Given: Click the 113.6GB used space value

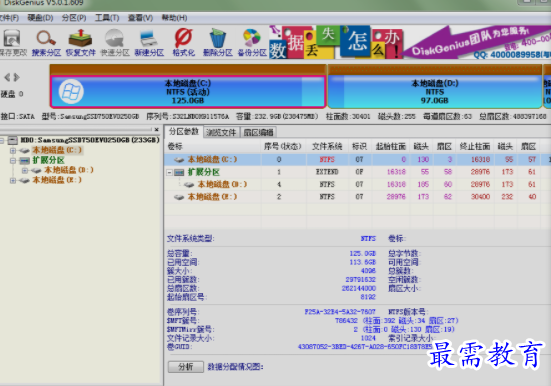Looking at the screenshot, I should coord(362,262).
